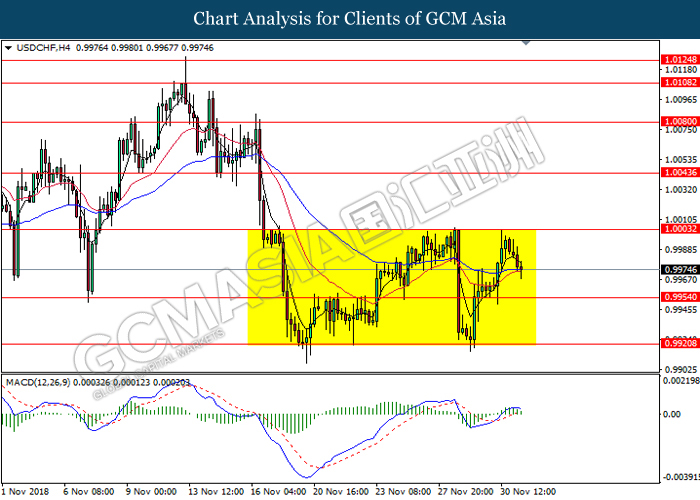Click the chart shift triangle marker

point(526,43)
